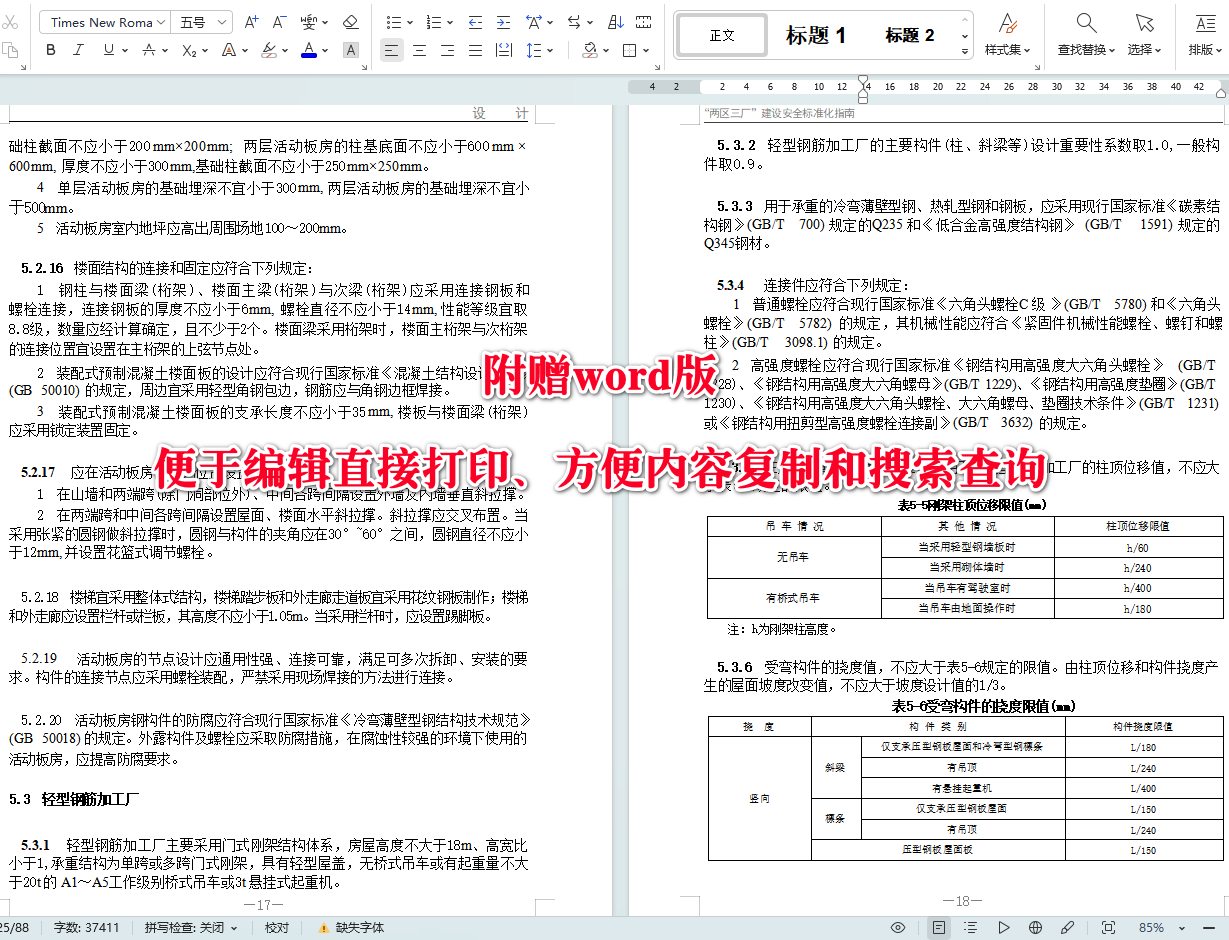Decrease font size with A- icon
The width and height of the screenshot is (1229, 940).
(x=279, y=21)
